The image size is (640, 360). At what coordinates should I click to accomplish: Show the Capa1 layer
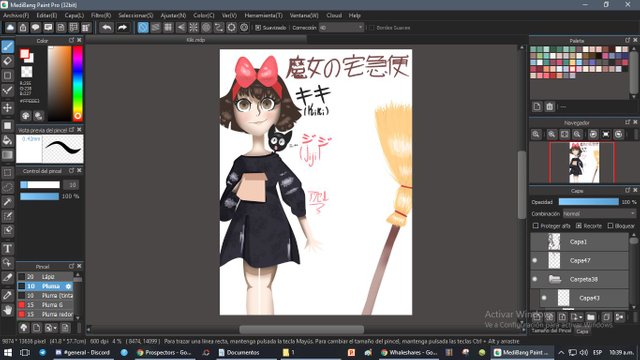point(535,242)
